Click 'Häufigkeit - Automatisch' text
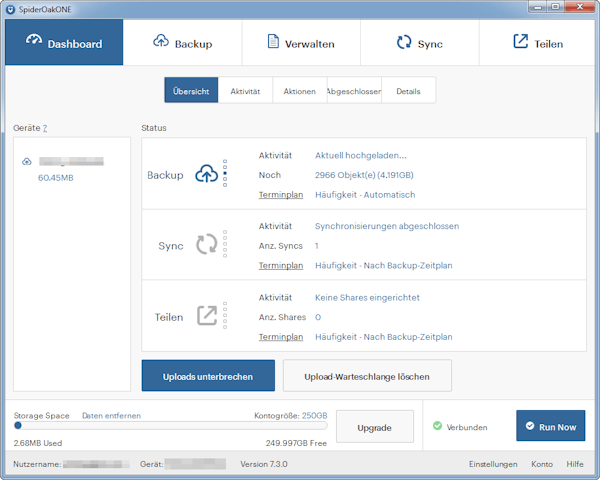Viewport: 600px width, 480px height. click(x=365, y=194)
